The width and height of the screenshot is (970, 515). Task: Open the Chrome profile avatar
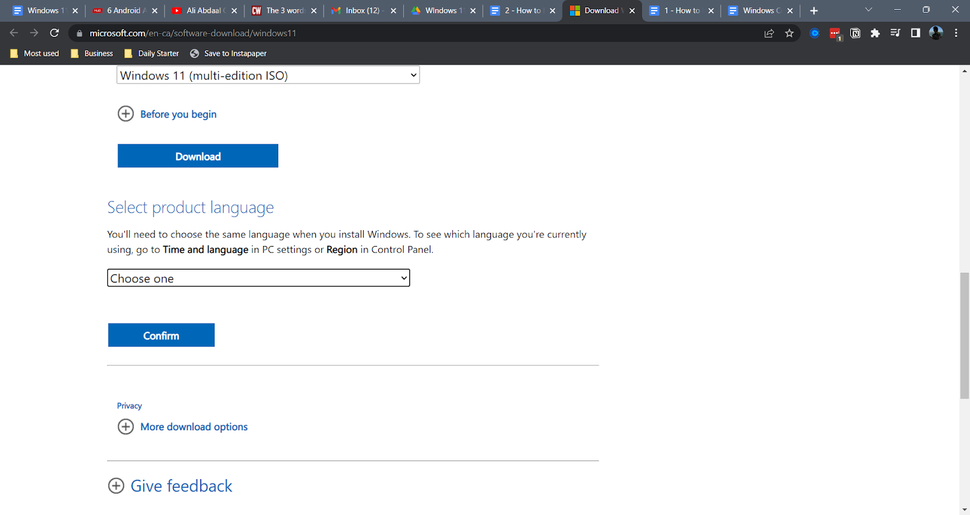[x=936, y=33]
